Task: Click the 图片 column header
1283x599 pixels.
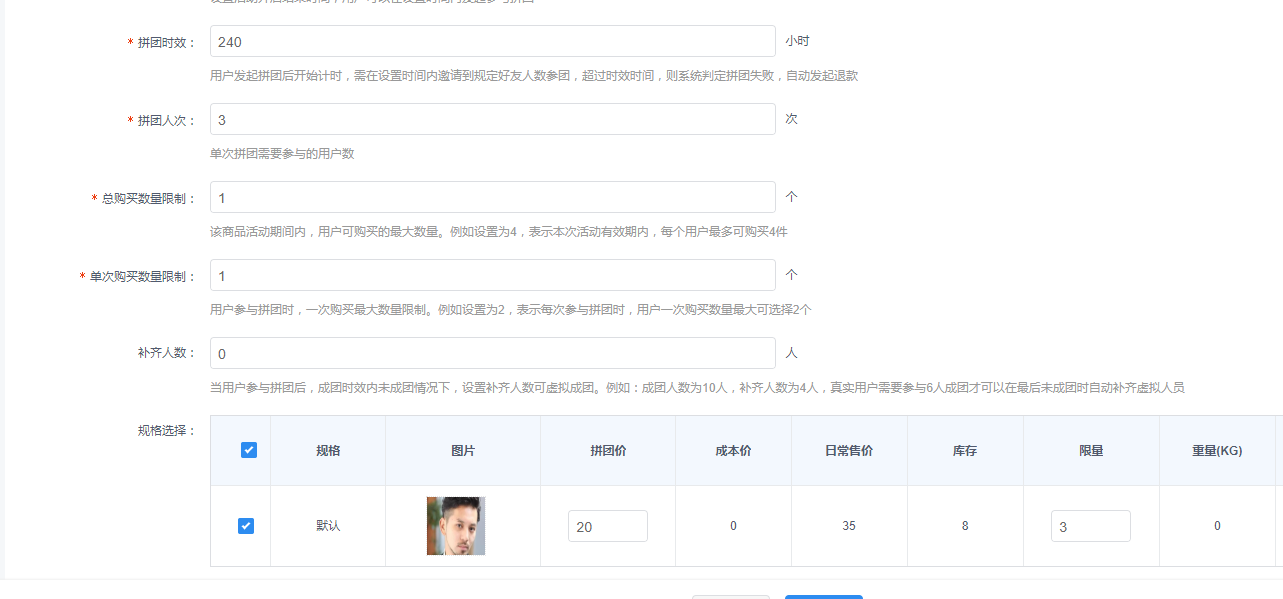Action: click(463, 451)
